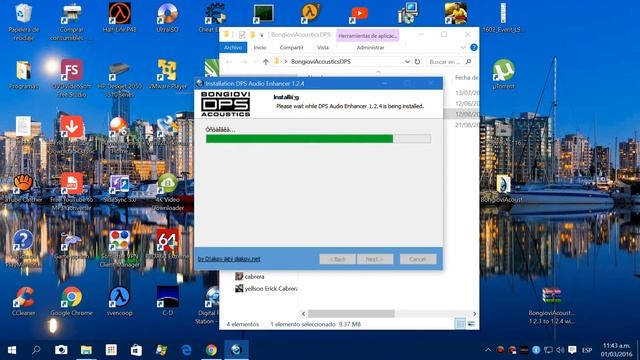Screen dimensions: 640x360
Task: Launch the svencoop desktop shortcut
Action: coord(119,301)
